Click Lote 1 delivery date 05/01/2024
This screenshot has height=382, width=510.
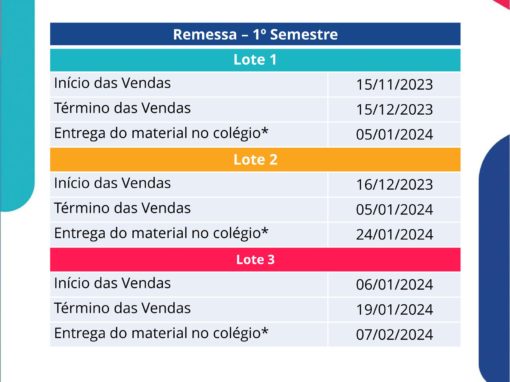click(x=394, y=135)
